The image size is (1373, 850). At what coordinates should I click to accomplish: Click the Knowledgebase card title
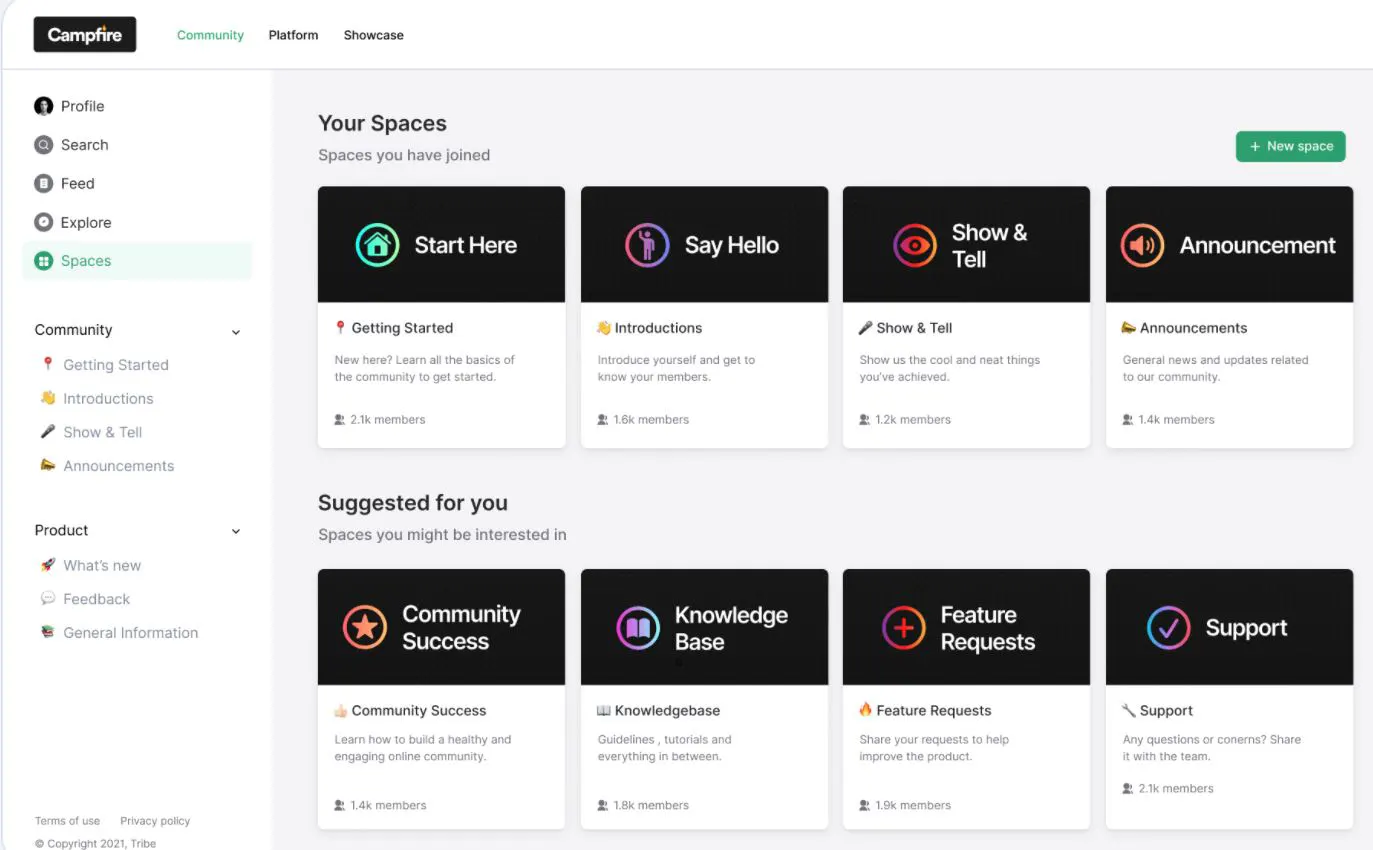click(667, 711)
